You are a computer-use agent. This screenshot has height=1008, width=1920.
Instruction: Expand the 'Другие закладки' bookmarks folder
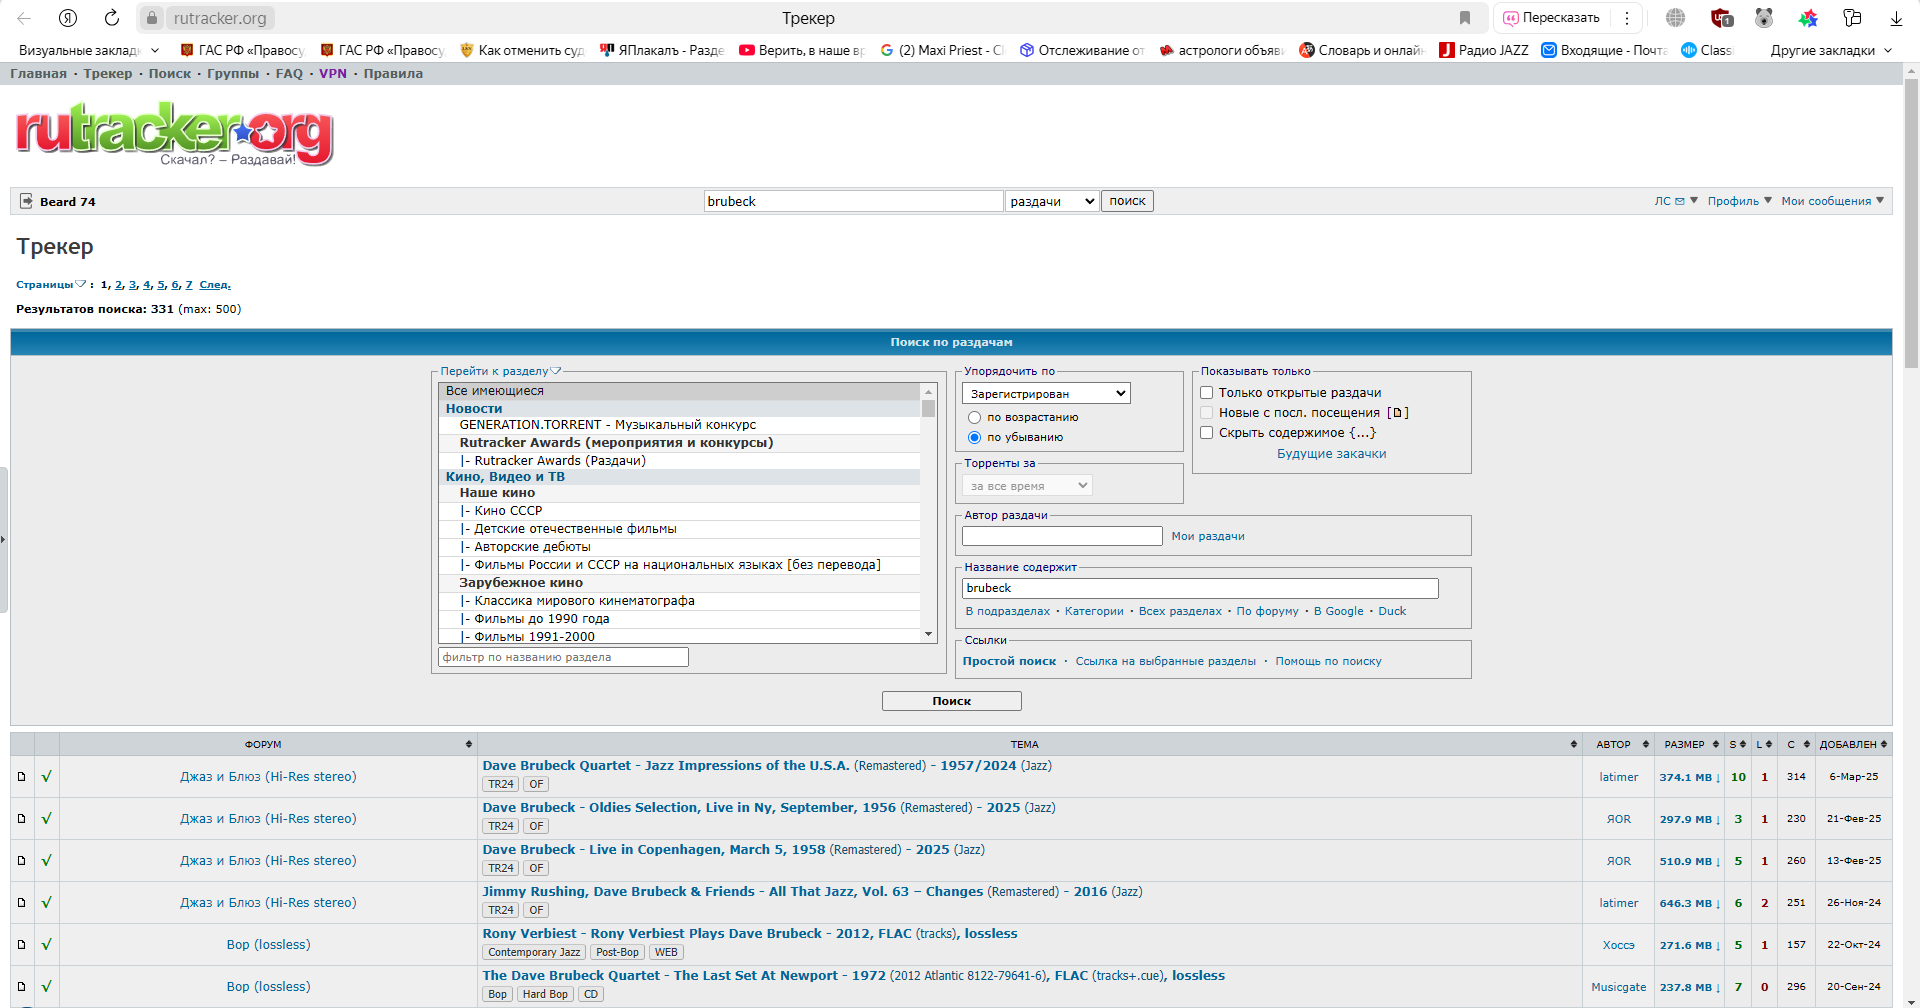[x=1832, y=50]
